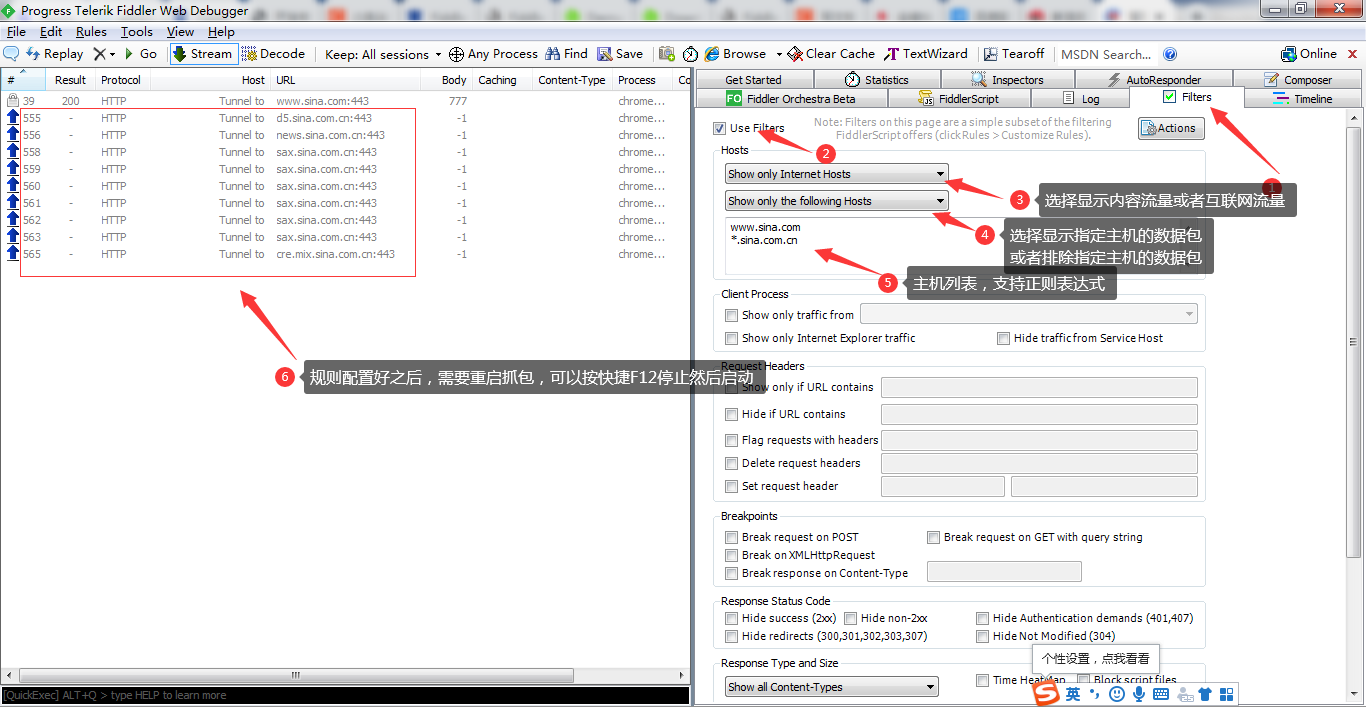
Task: Toggle the Use Filters checkbox
Action: (x=720, y=128)
